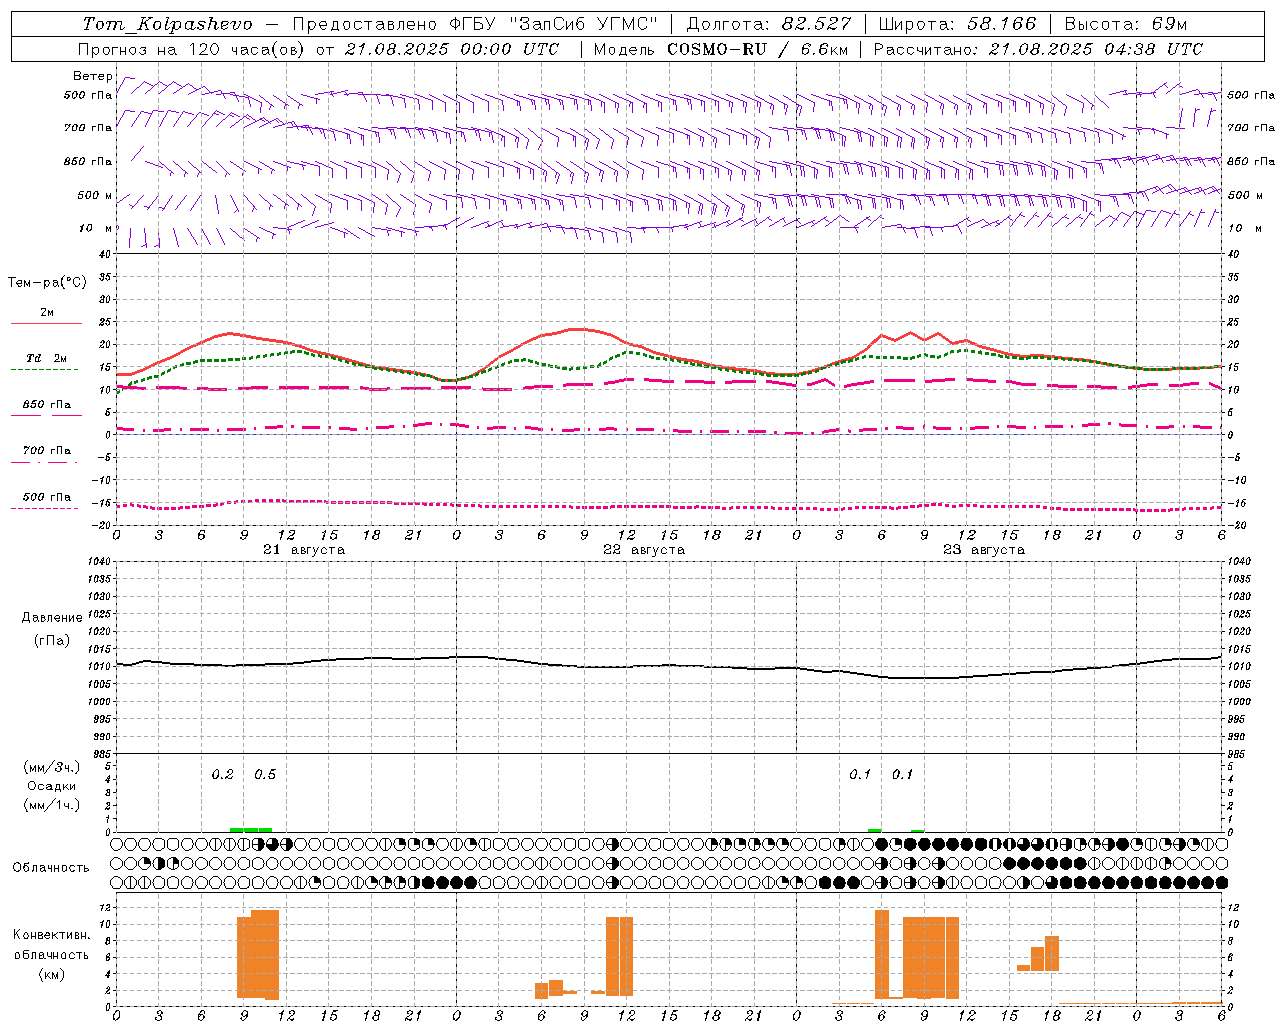Click the date label "22 августа"
Viewport: 1280px width, 1024px height.
(644, 550)
